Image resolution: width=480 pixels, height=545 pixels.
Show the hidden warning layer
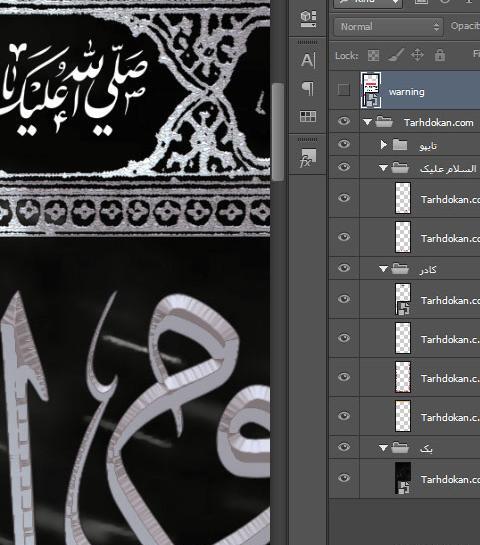click(x=344, y=90)
